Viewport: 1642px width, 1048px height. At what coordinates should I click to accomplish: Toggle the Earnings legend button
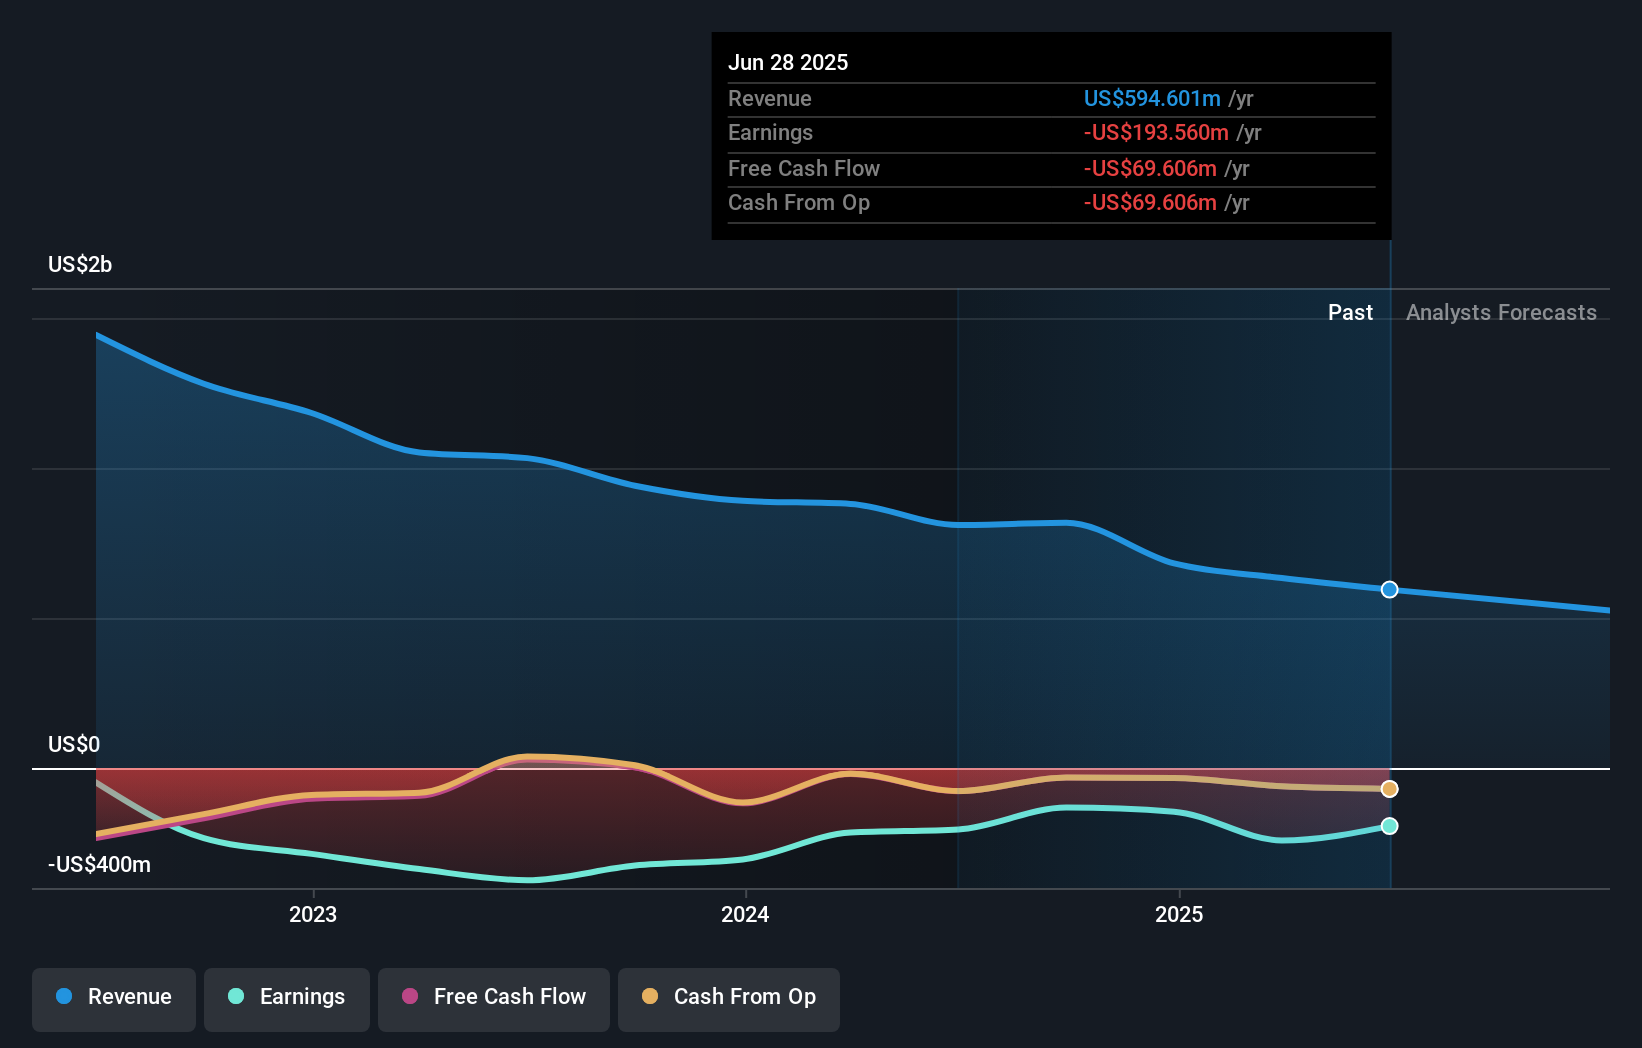pos(287,999)
